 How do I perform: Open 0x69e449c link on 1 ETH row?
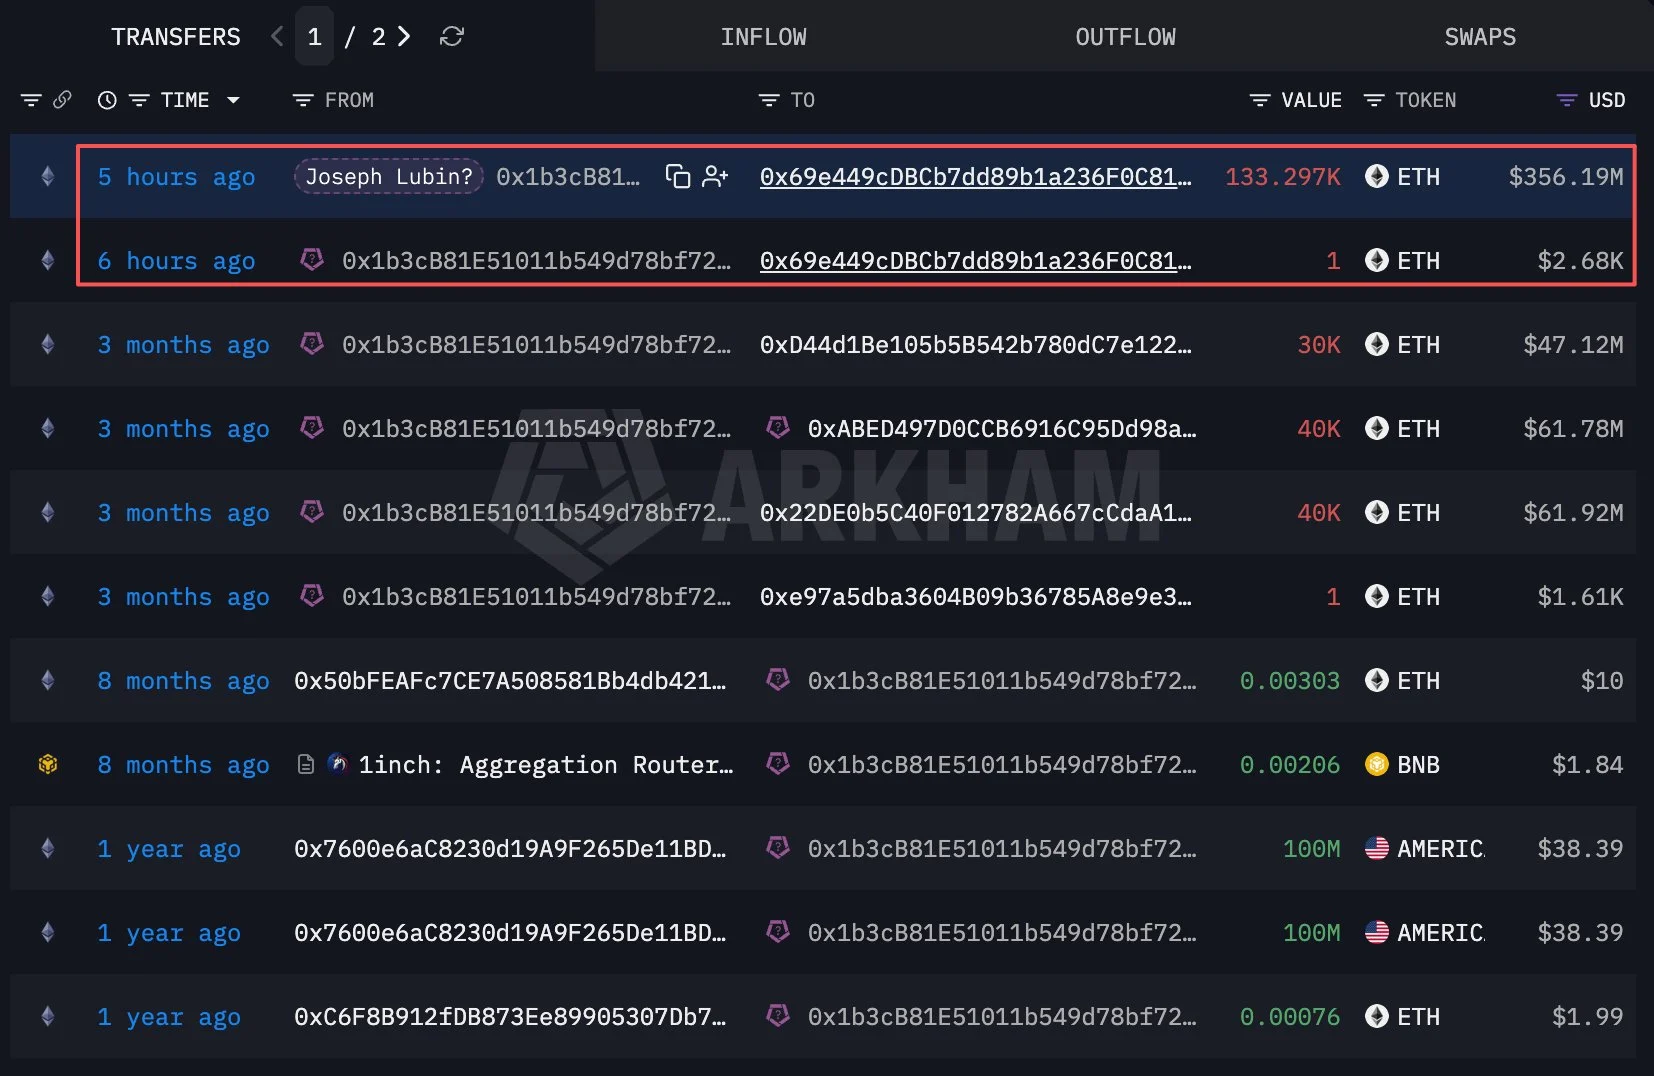click(976, 261)
